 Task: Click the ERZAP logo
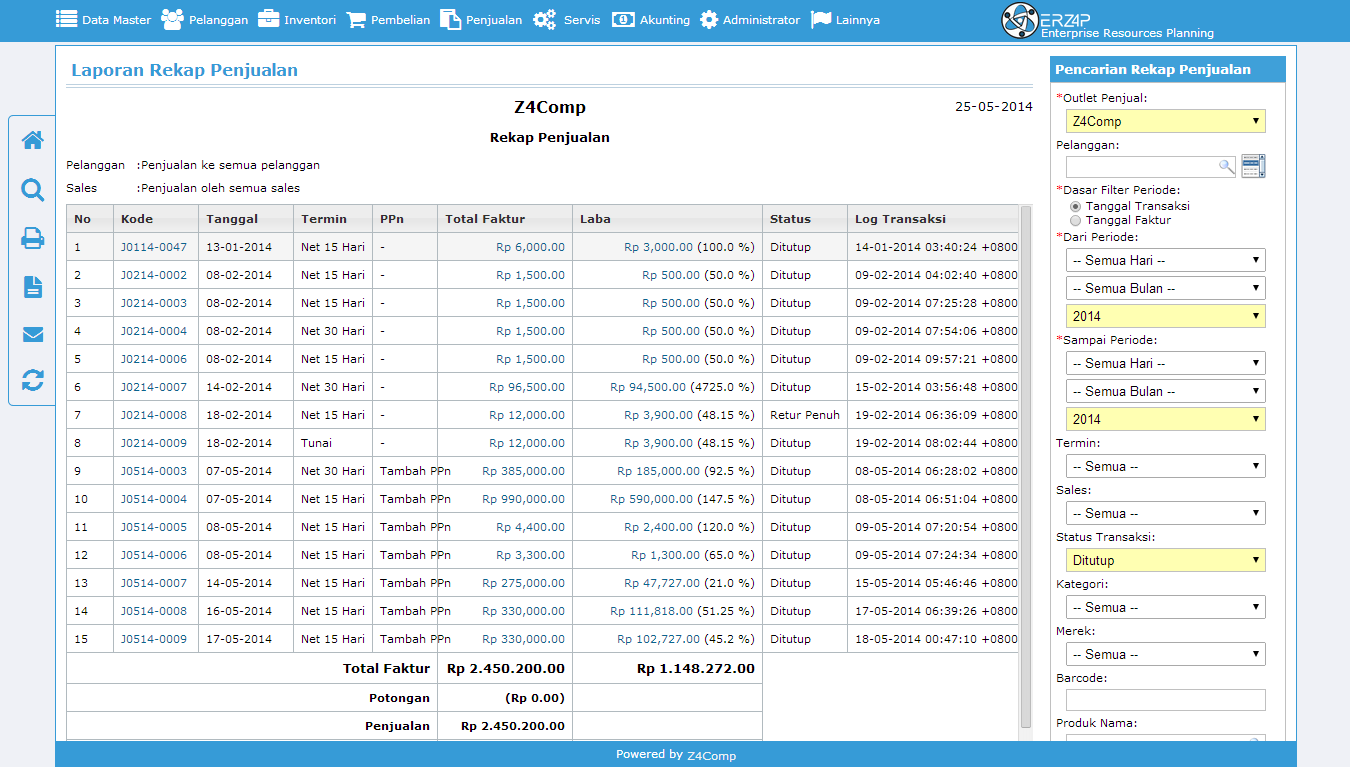(1108, 20)
